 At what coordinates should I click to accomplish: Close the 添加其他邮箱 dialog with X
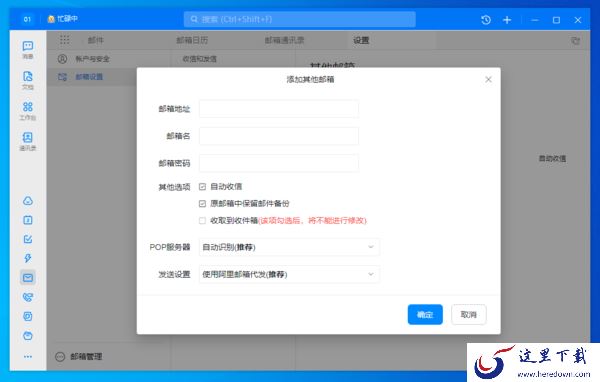(x=488, y=79)
